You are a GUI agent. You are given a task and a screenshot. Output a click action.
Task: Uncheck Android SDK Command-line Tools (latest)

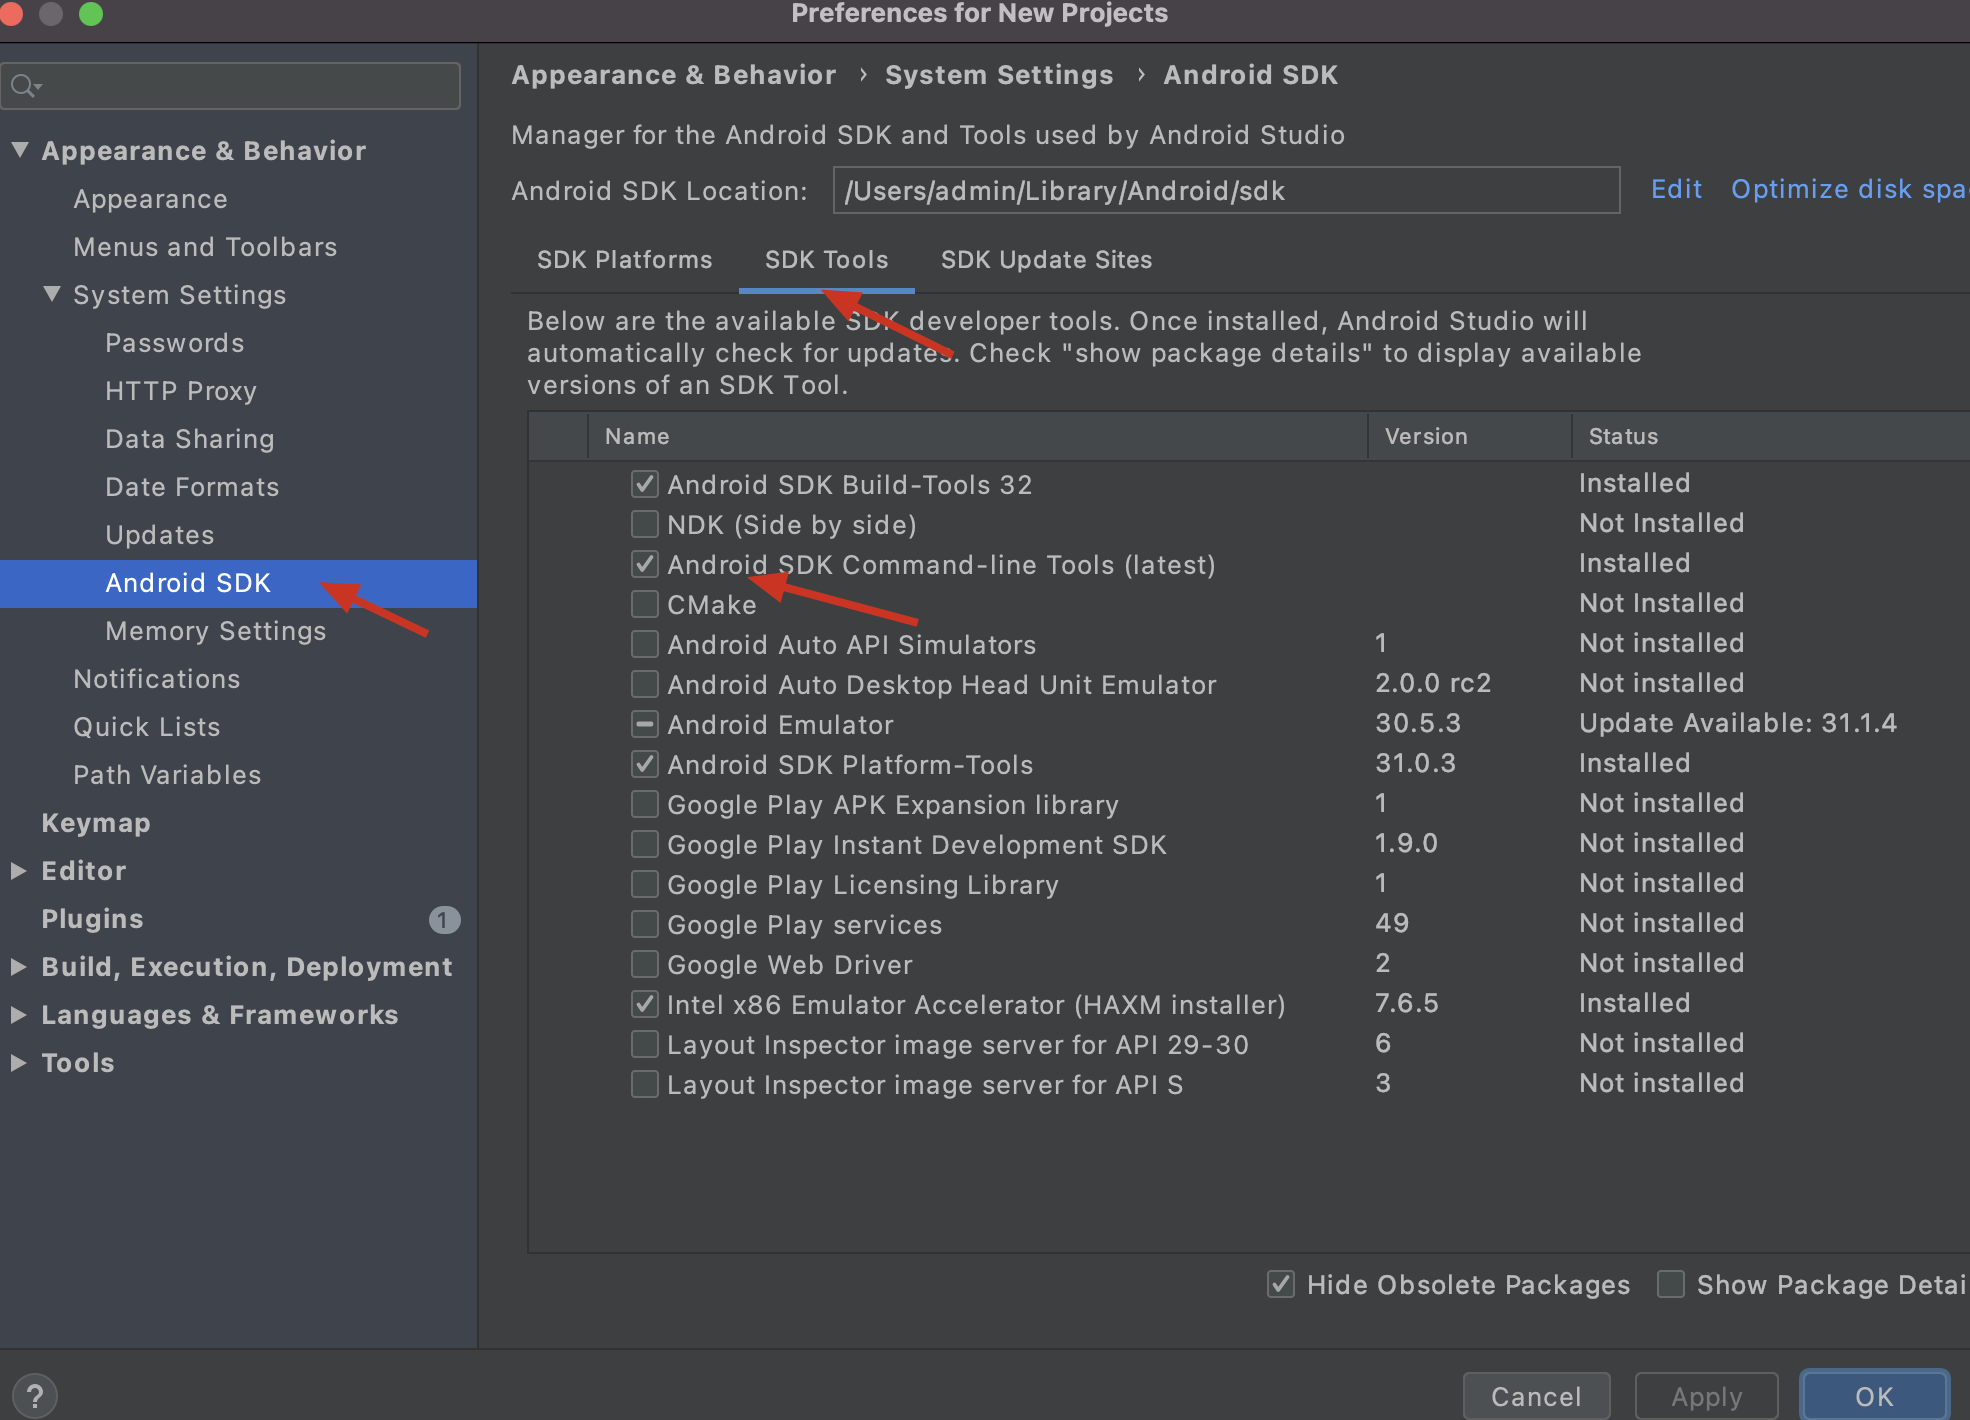[x=645, y=565]
